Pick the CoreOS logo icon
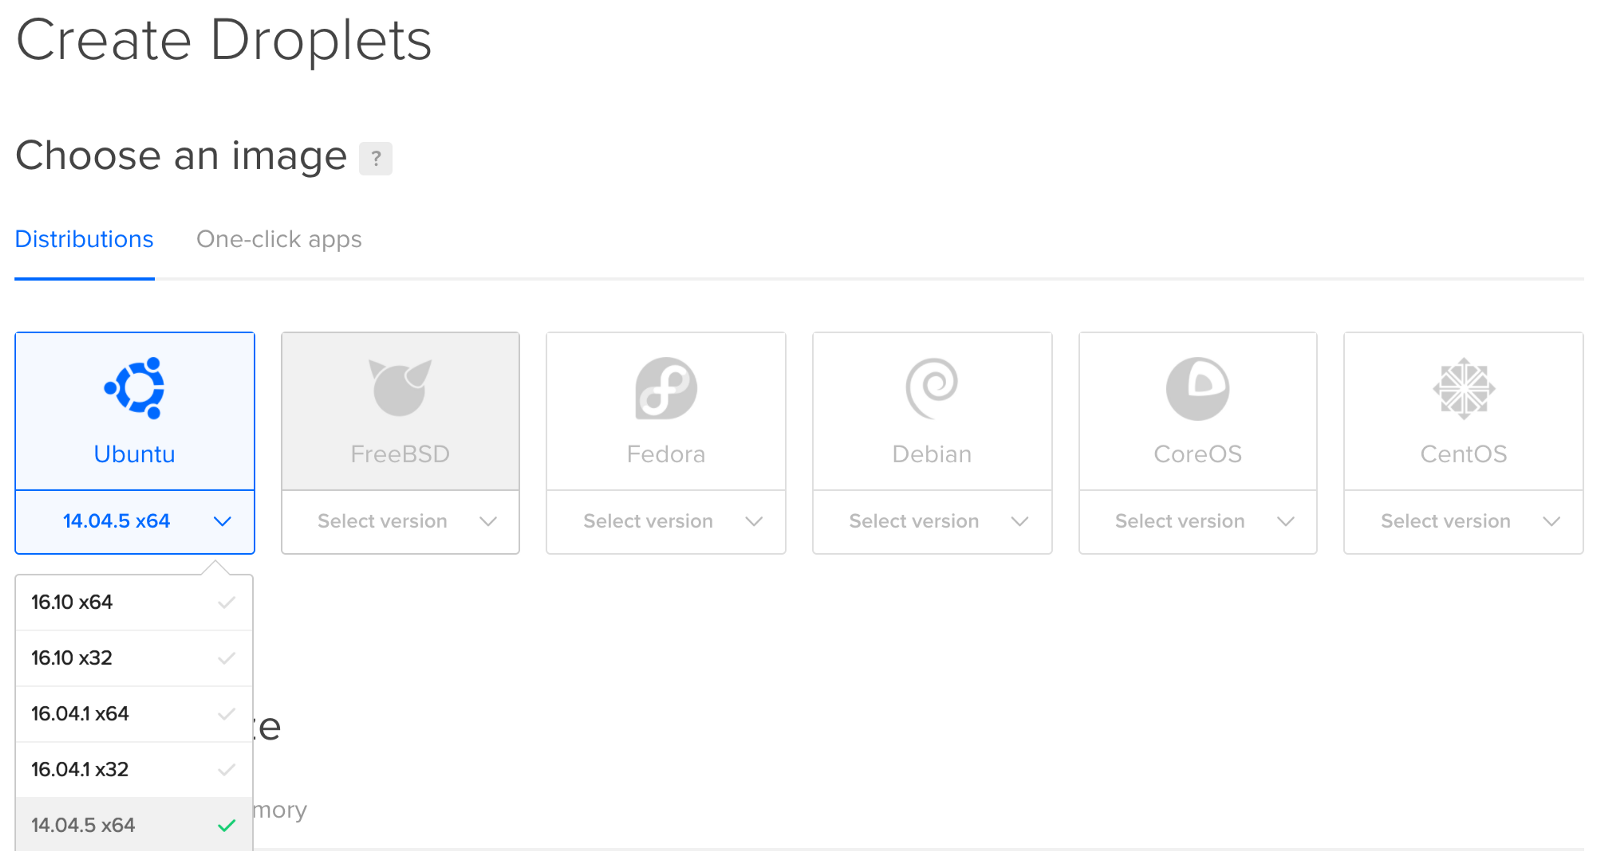This screenshot has width=1600, height=851. tap(1197, 388)
